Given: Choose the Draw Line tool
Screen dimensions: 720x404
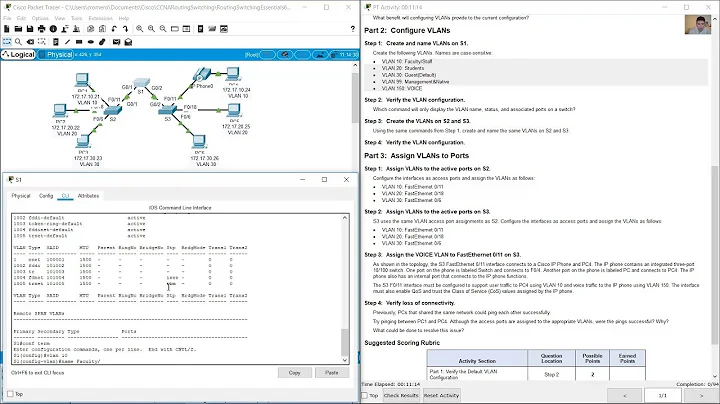Looking at the screenshot, I should 68,42.
